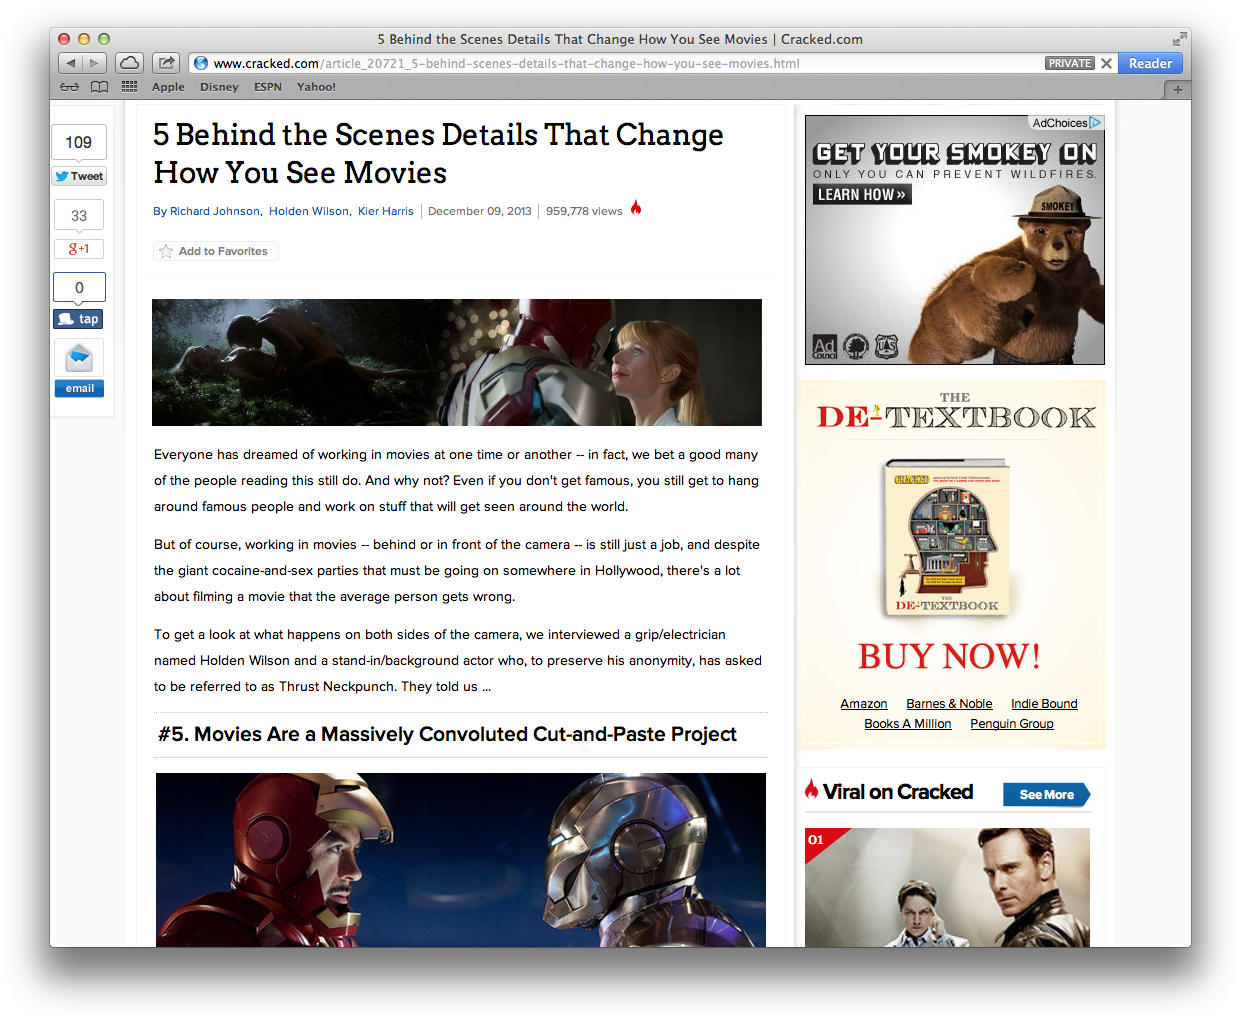
Task: Click the #5 section heading
Action: tap(447, 734)
